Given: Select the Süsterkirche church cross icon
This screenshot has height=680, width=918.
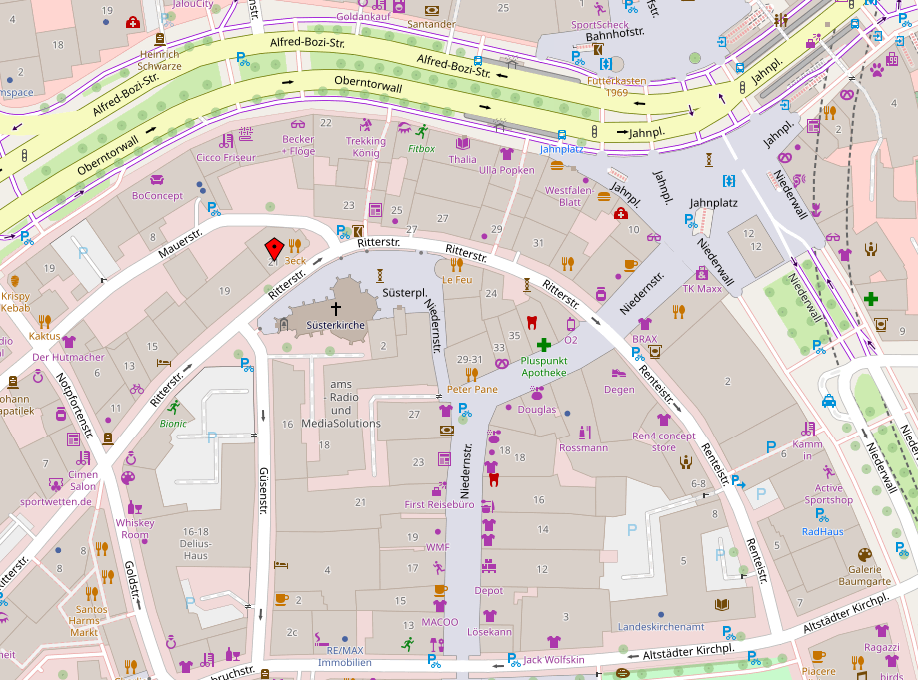Looking at the screenshot, I should point(335,309).
